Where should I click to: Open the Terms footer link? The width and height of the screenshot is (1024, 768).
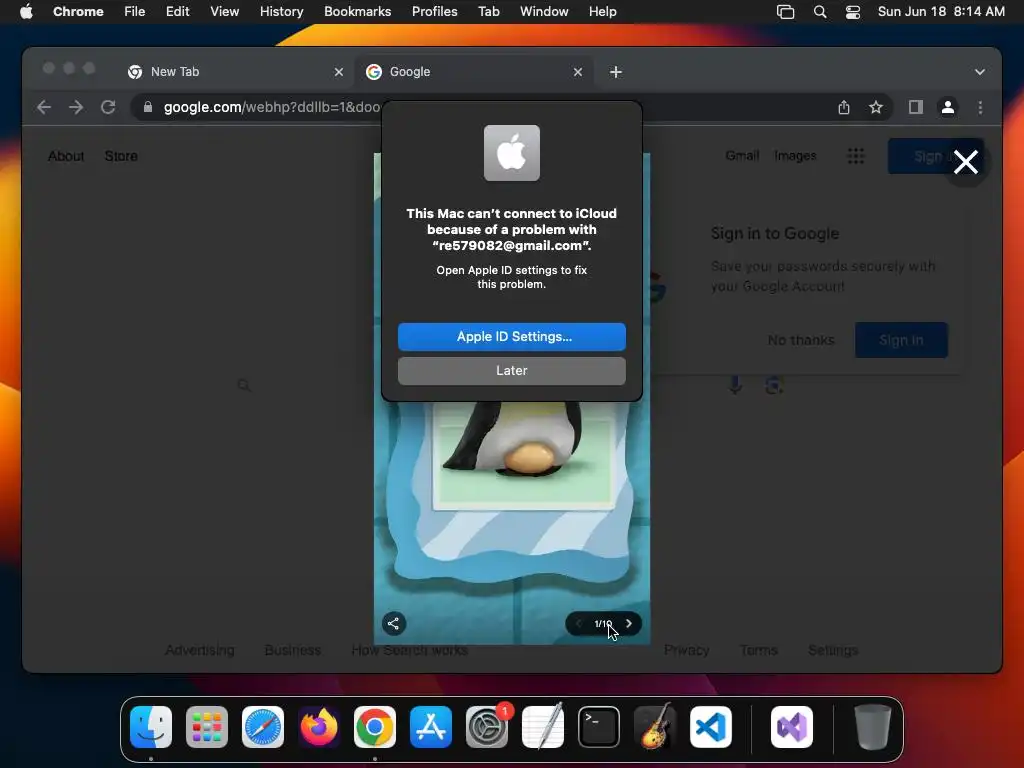[758, 650]
